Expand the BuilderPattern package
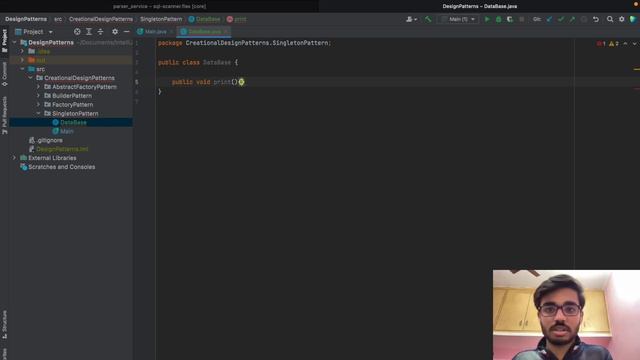The width and height of the screenshot is (640, 360). [x=38, y=96]
